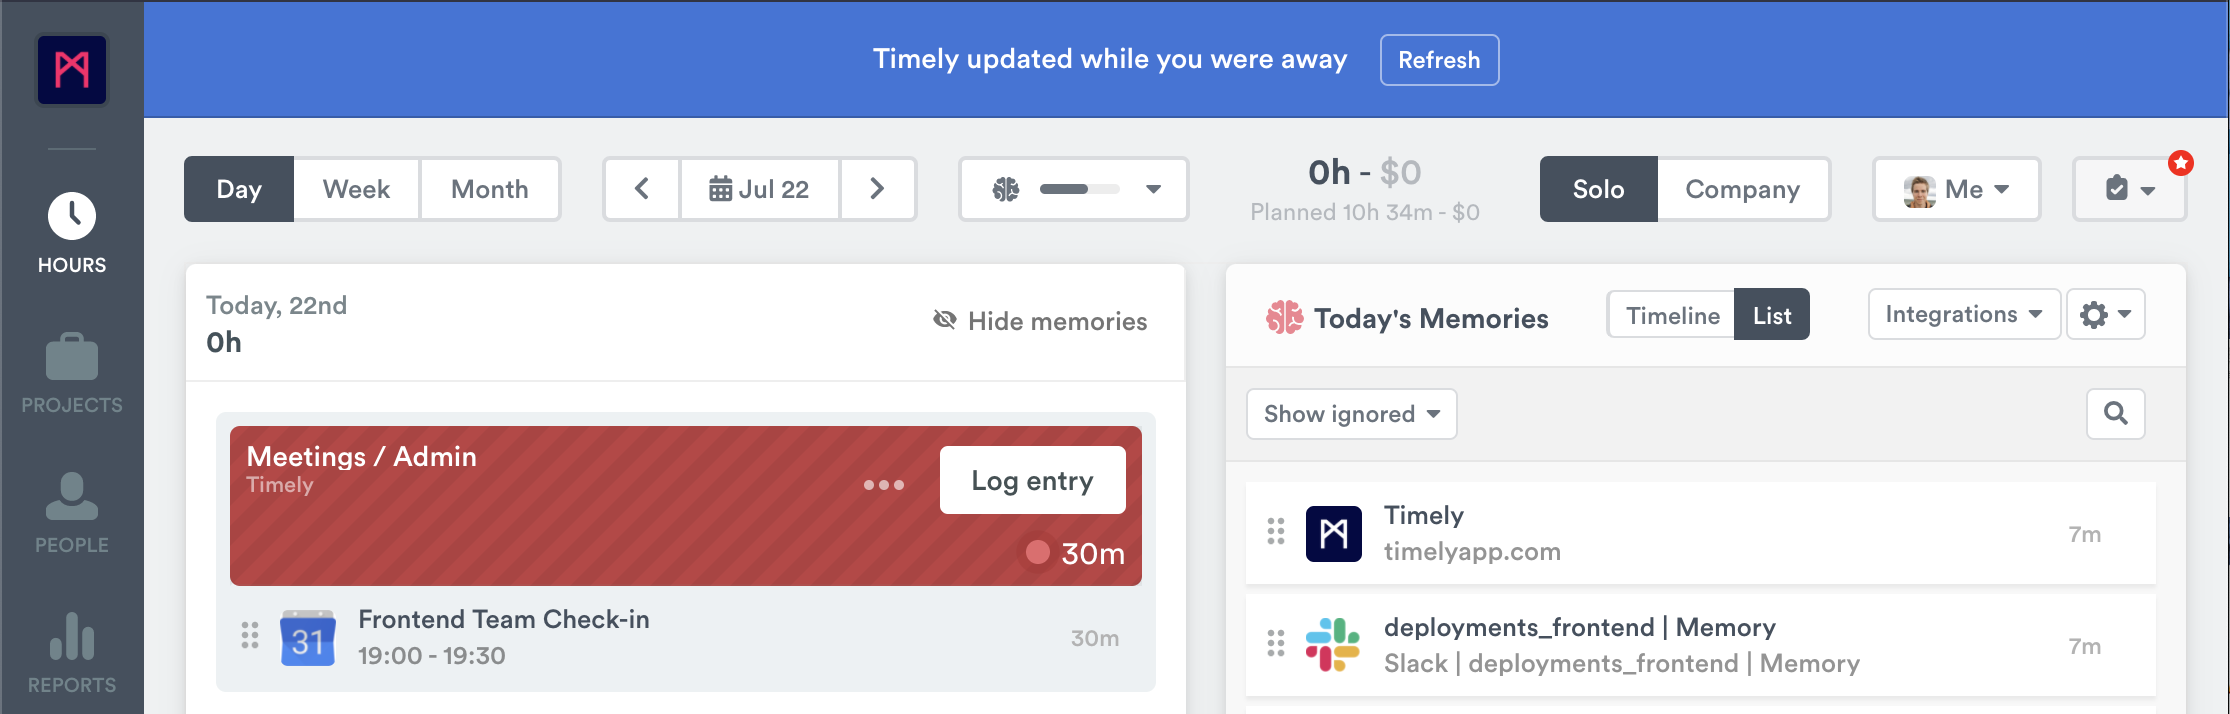2230x714 pixels.
Task: Click the memory tracker brain progress control
Action: click(1073, 189)
